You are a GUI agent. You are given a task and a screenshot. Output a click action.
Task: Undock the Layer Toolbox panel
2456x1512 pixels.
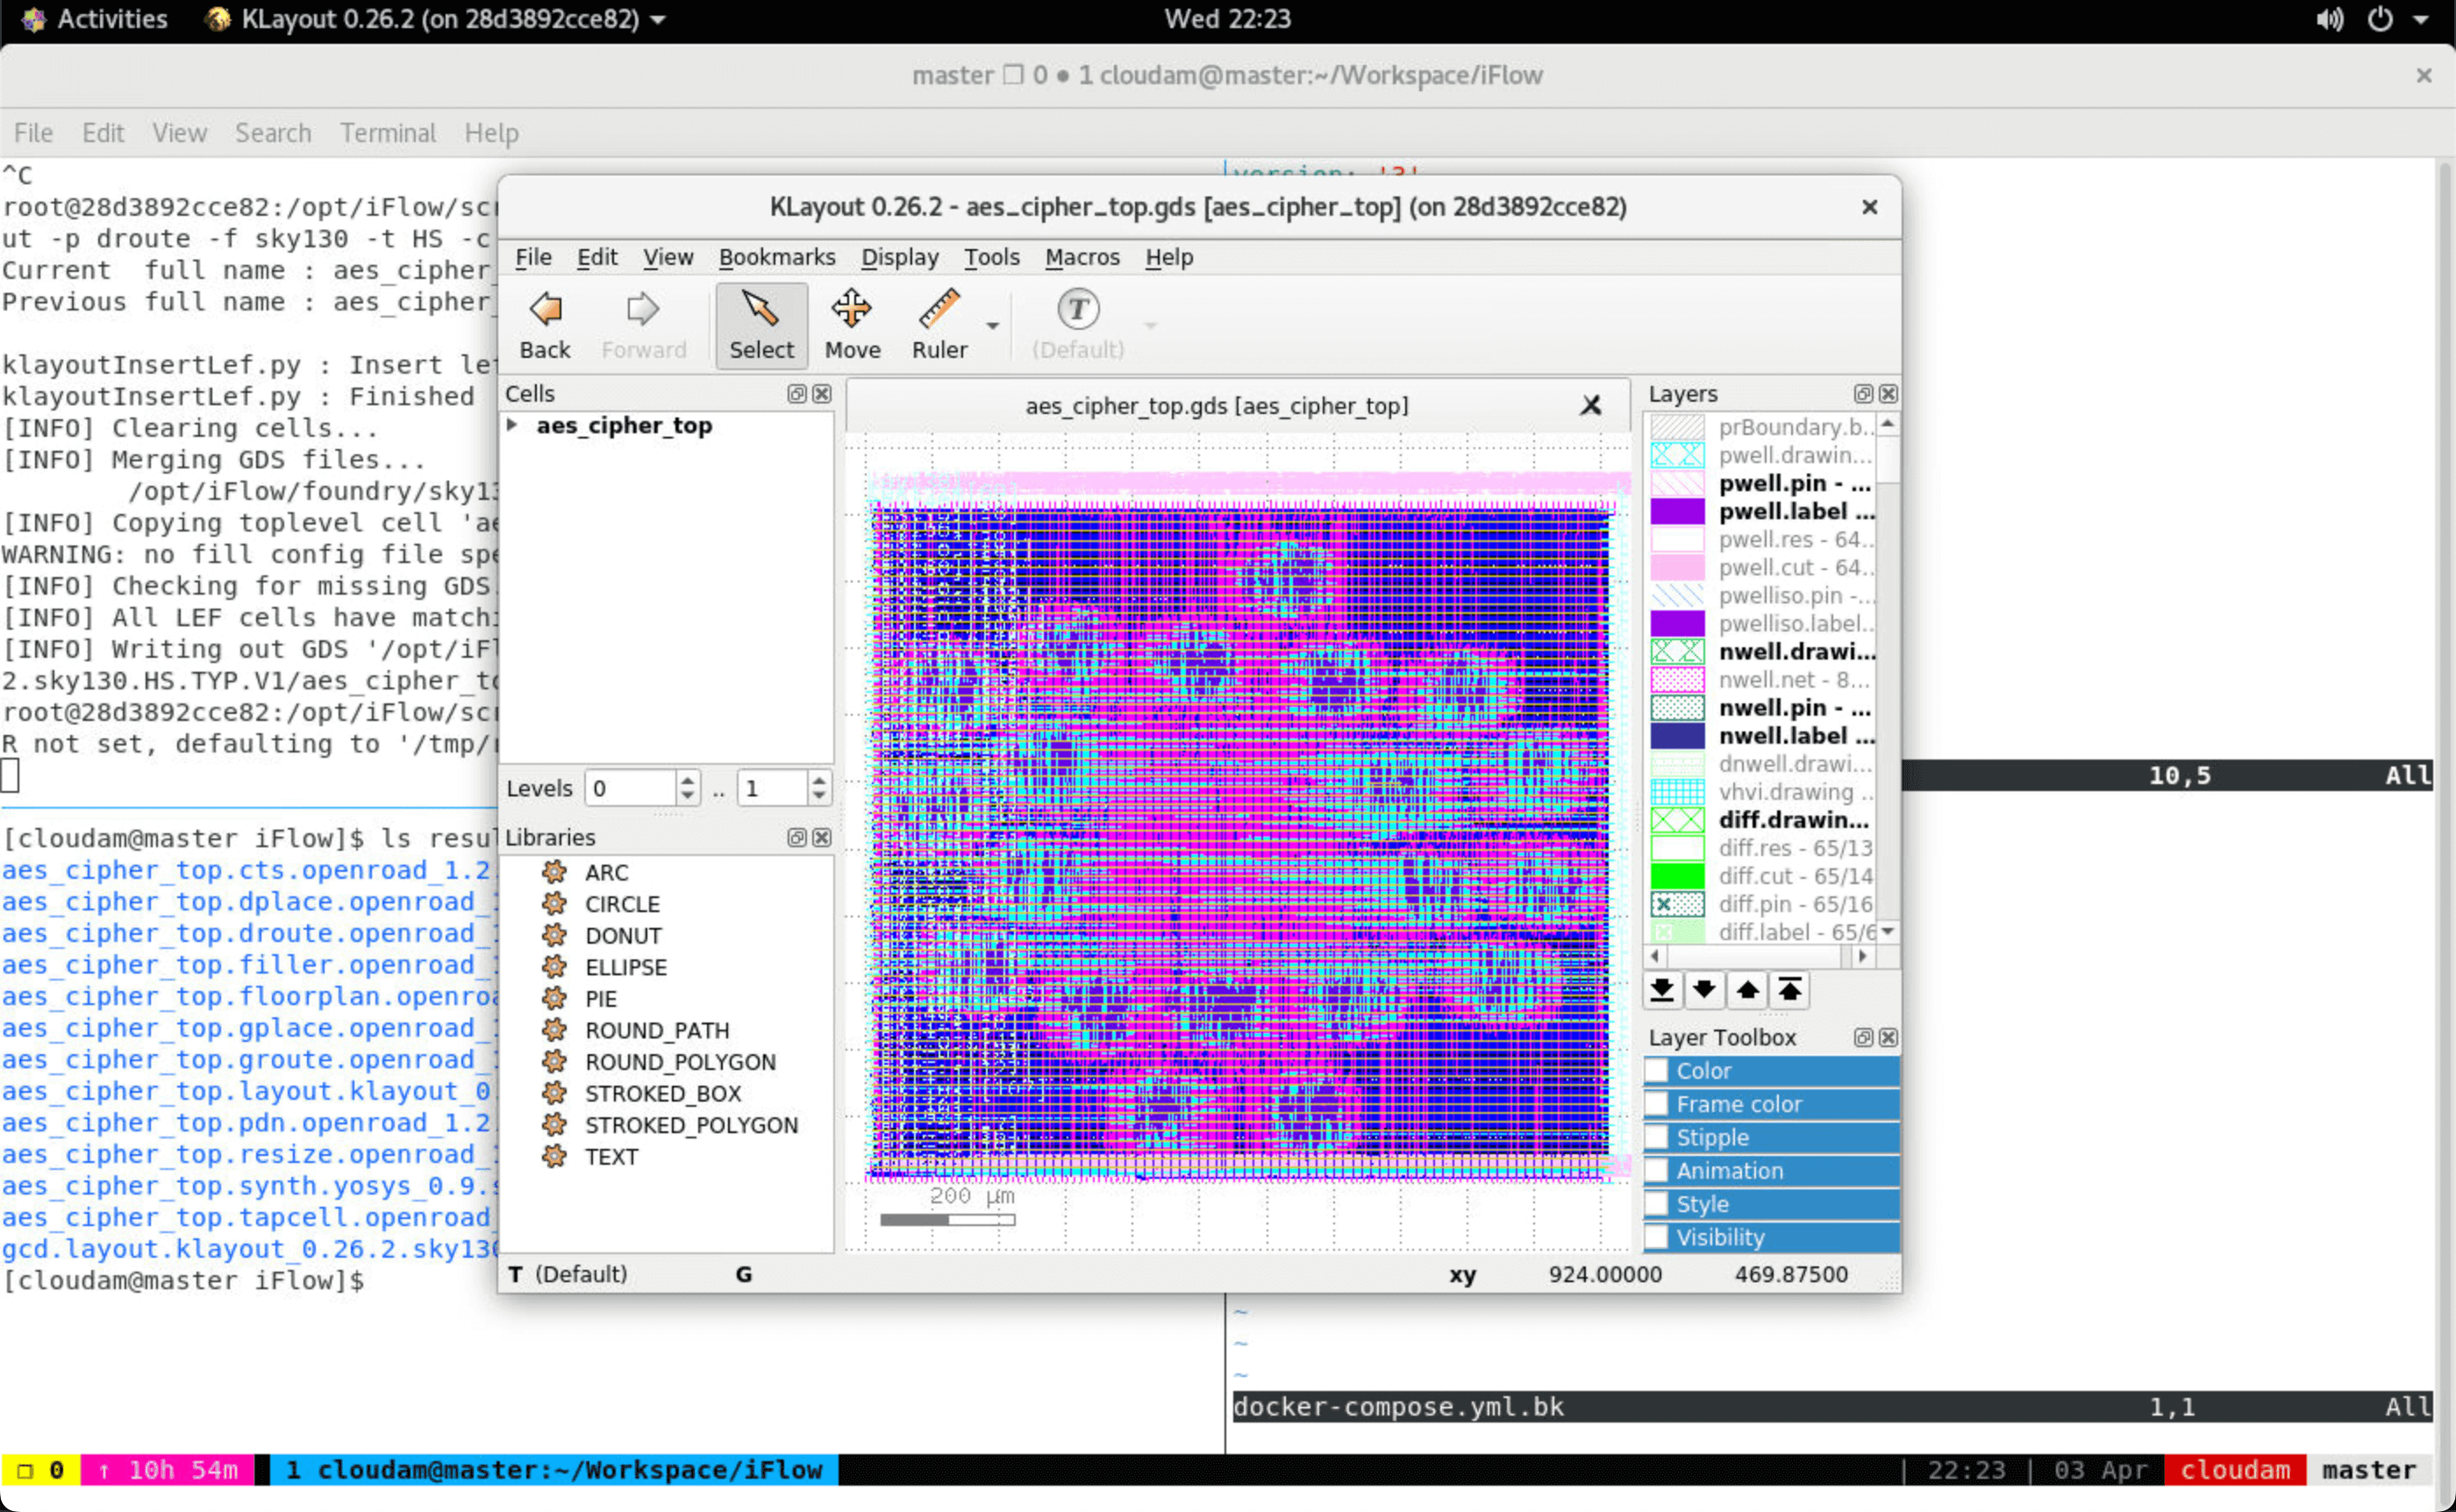[1863, 1038]
